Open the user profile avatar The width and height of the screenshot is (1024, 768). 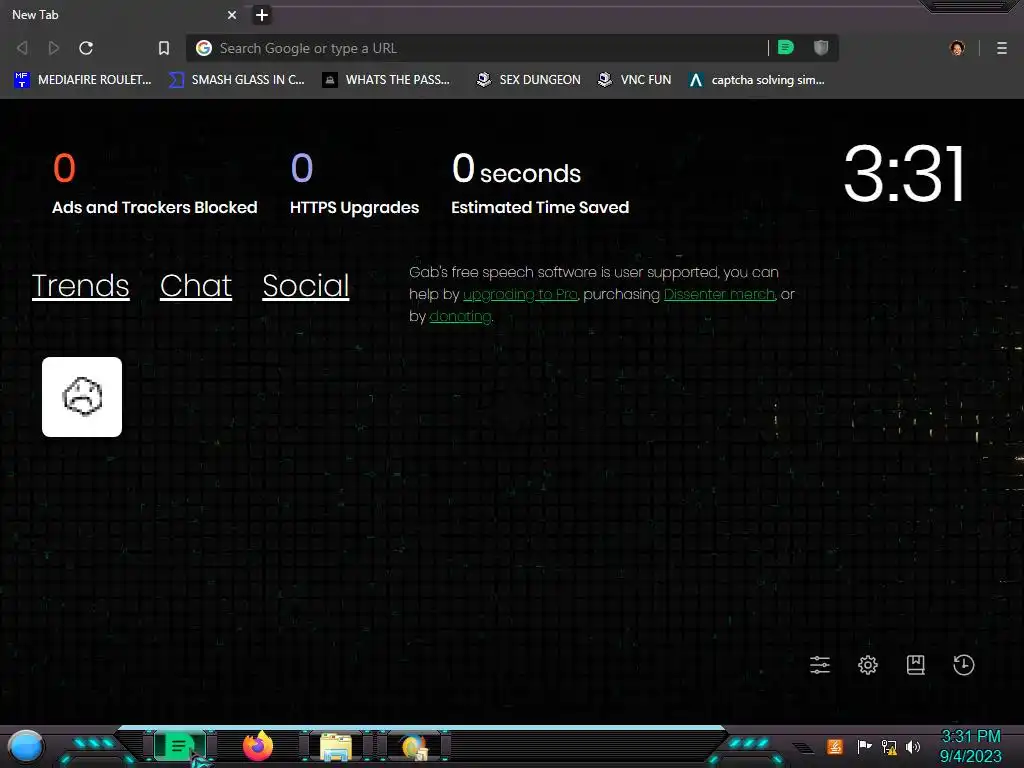(957, 48)
